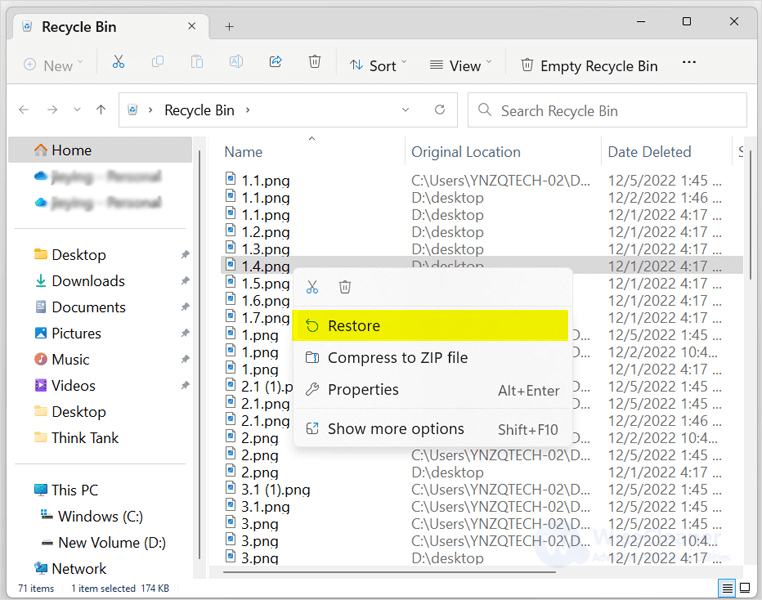Sort by Date Deleted column header
The image size is (762, 600).
(649, 152)
